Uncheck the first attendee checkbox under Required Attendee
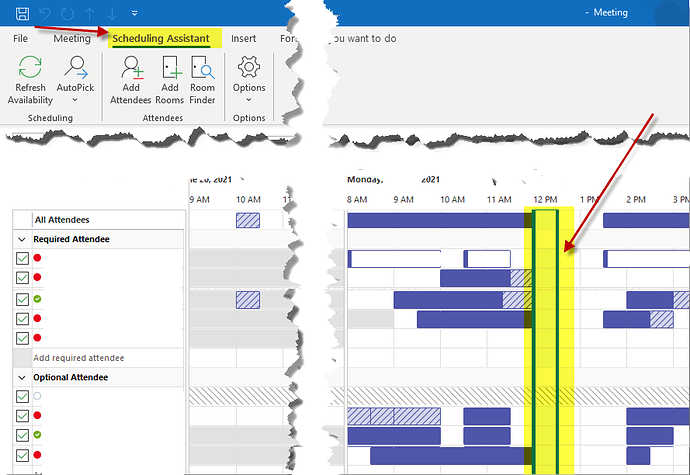690x475 pixels. (x=22, y=259)
